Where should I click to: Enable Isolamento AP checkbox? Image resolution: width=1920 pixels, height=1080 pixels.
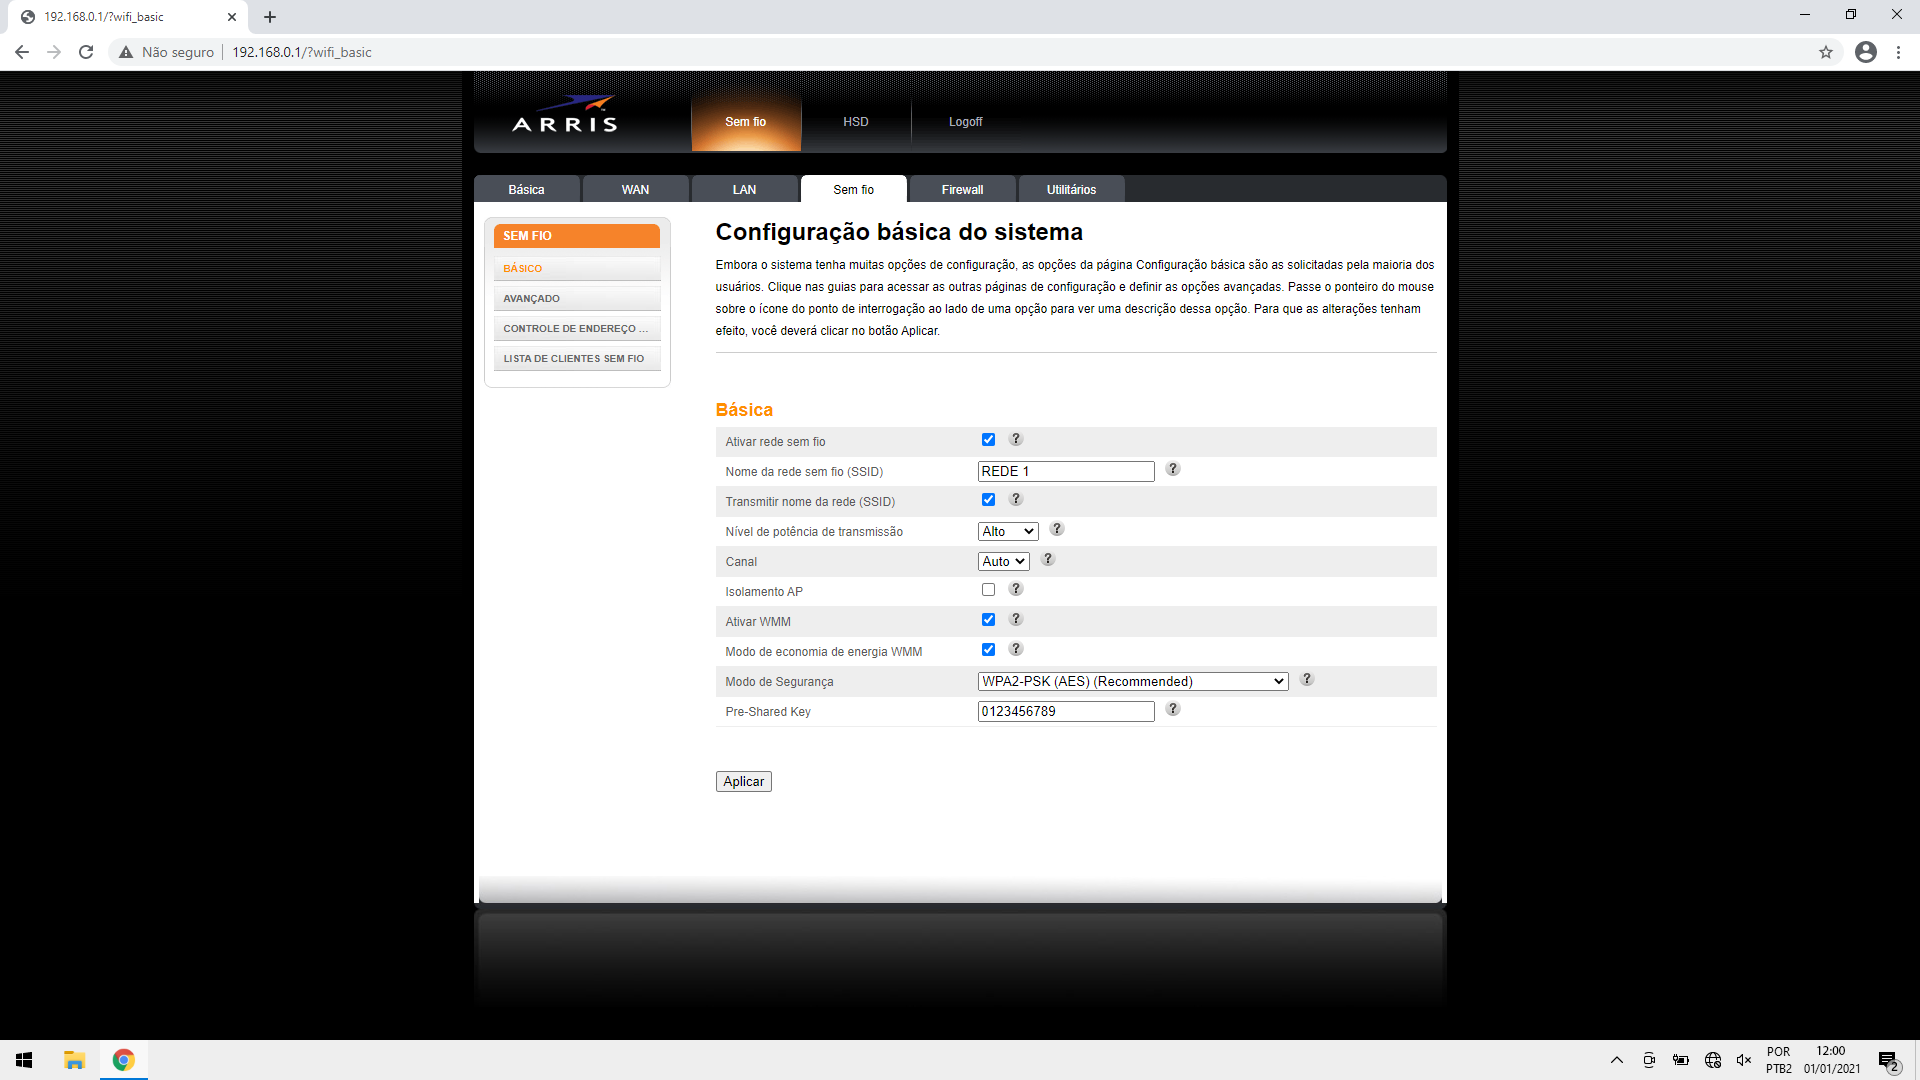[988, 590]
